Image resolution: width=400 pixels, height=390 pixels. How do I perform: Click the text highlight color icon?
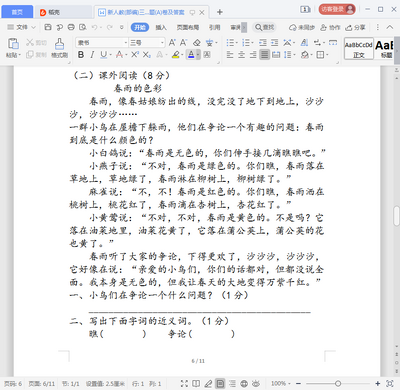tap(176, 54)
